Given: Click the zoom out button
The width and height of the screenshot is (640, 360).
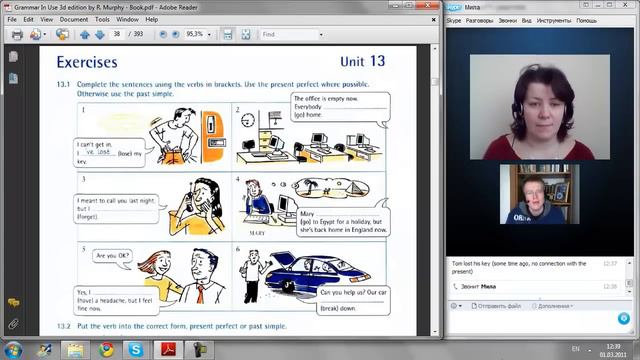Looking at the screenshot, I should pos(163,34).
